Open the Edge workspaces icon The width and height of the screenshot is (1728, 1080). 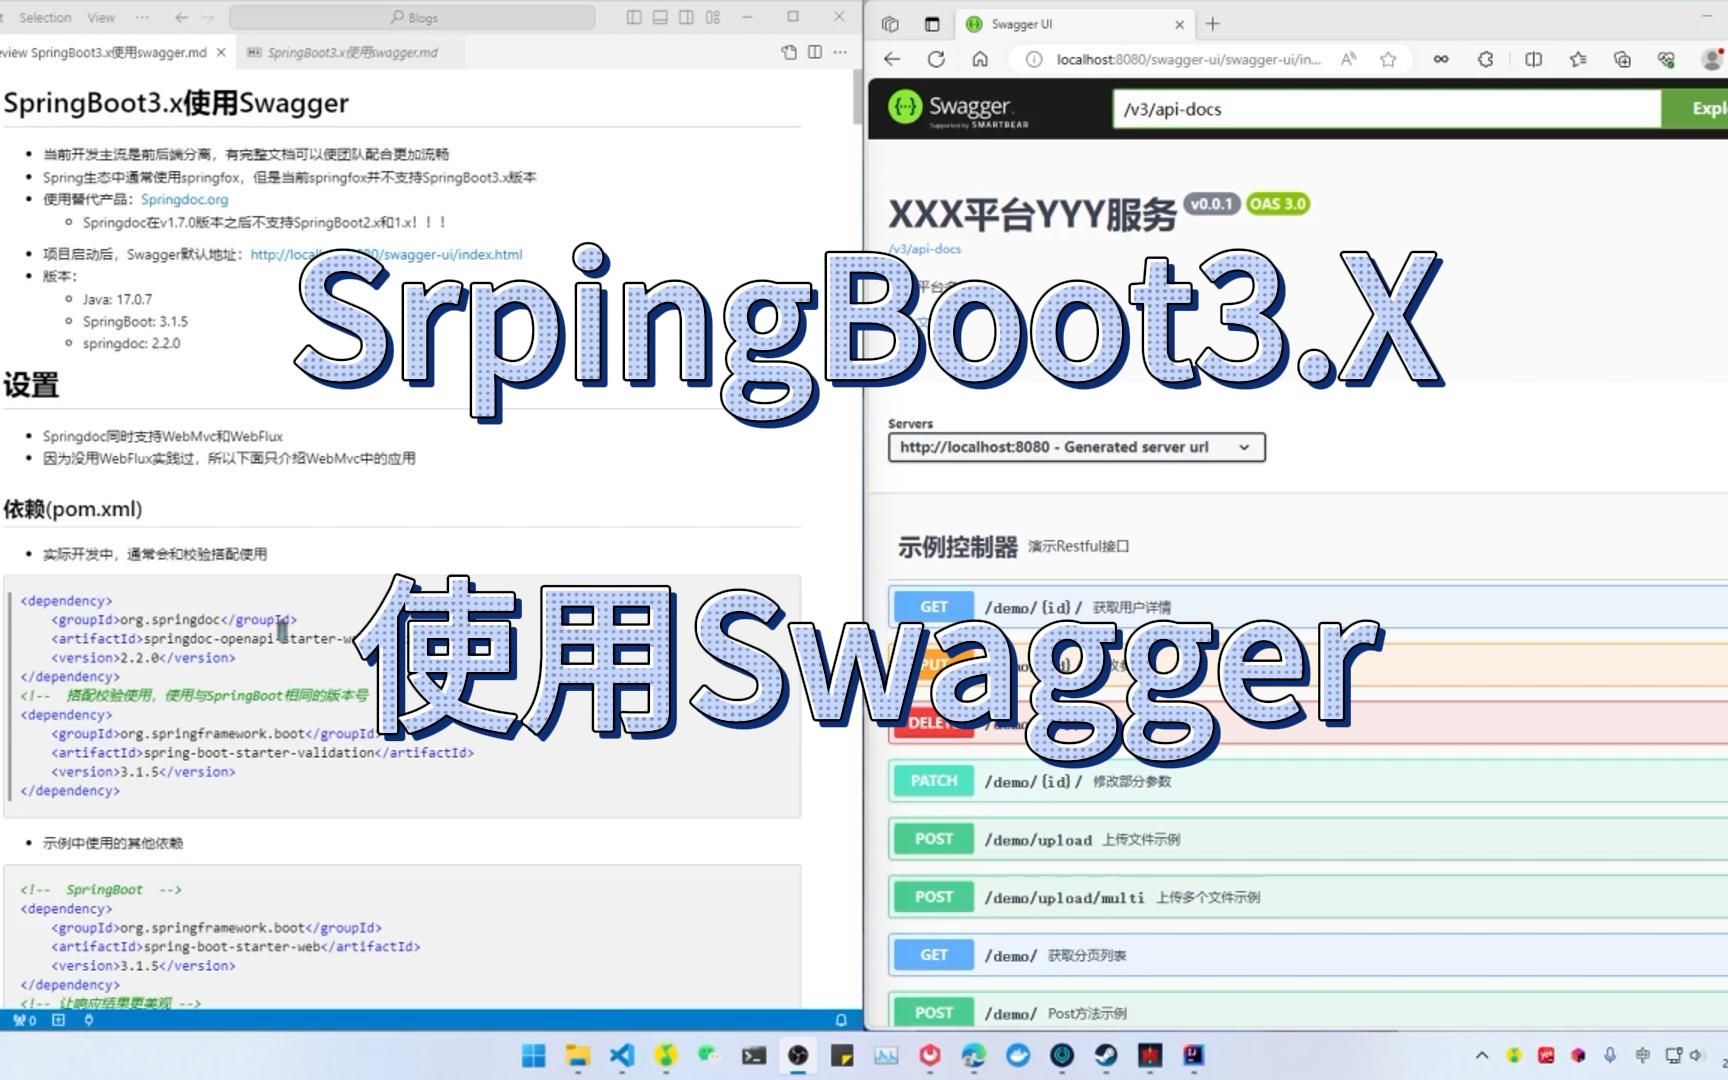click(x=890, y=24)
